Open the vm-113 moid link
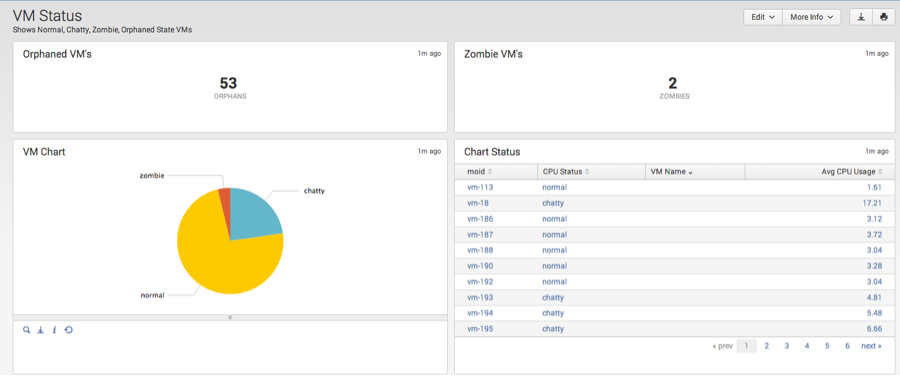The width and height of the screenshot is (900, 376). click(480, 187)
